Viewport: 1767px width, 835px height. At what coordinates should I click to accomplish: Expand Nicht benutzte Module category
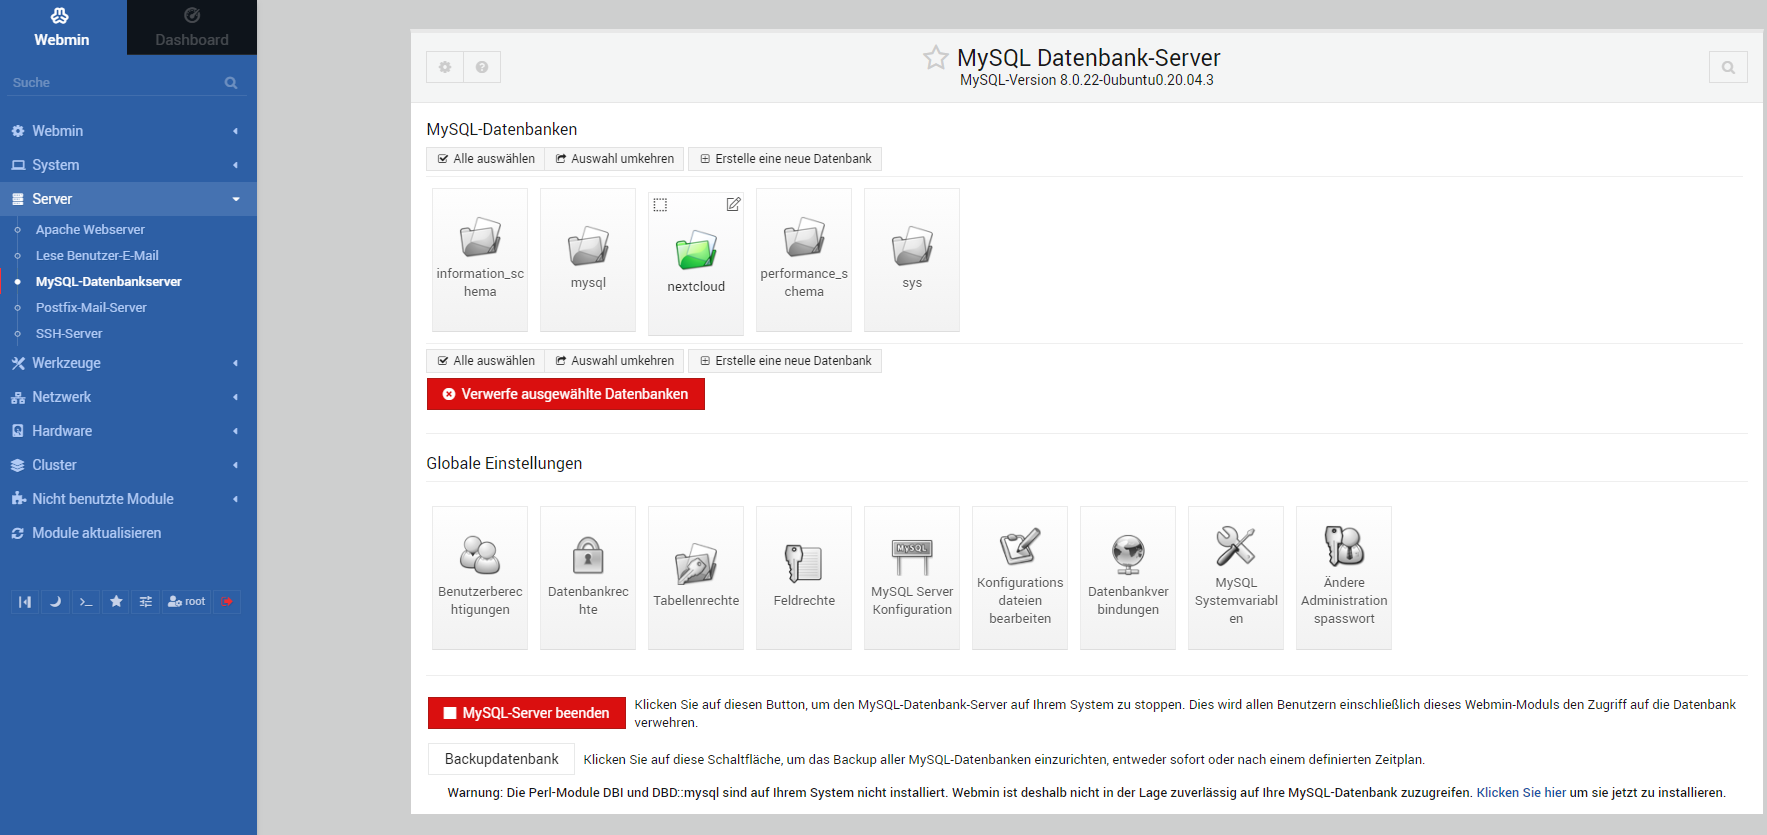(x=128, y=499)
